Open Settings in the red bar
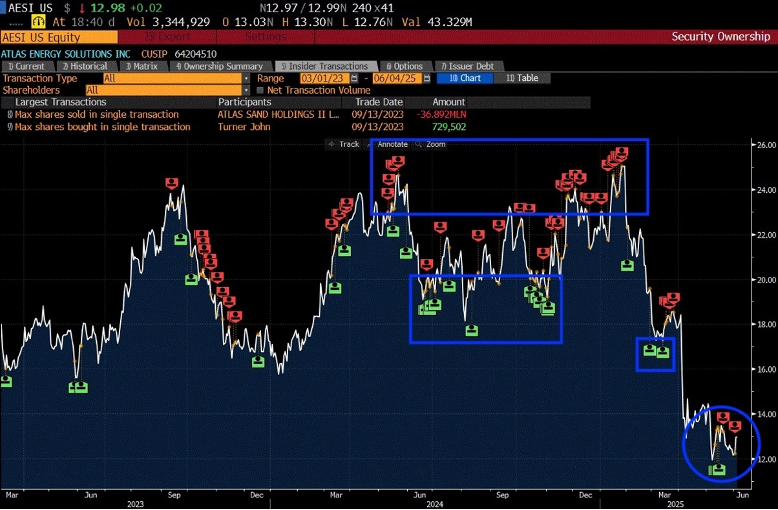778x510 pixels. pos(265,37)
